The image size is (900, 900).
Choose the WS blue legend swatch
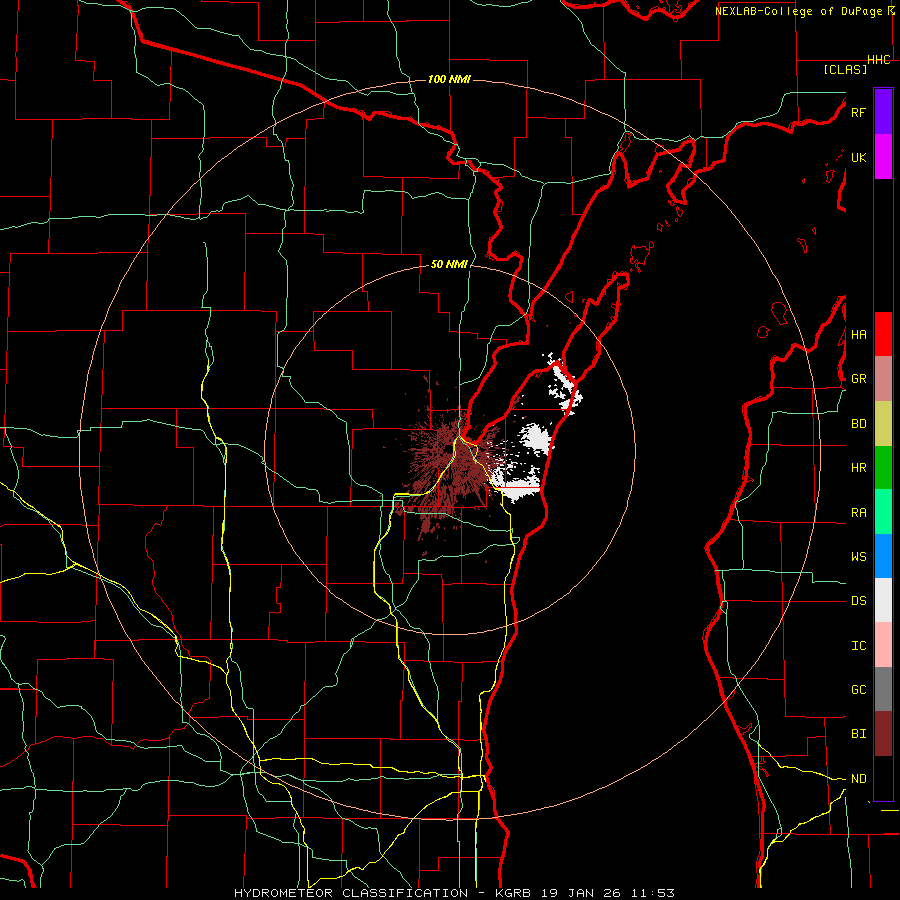pos(883,556)
